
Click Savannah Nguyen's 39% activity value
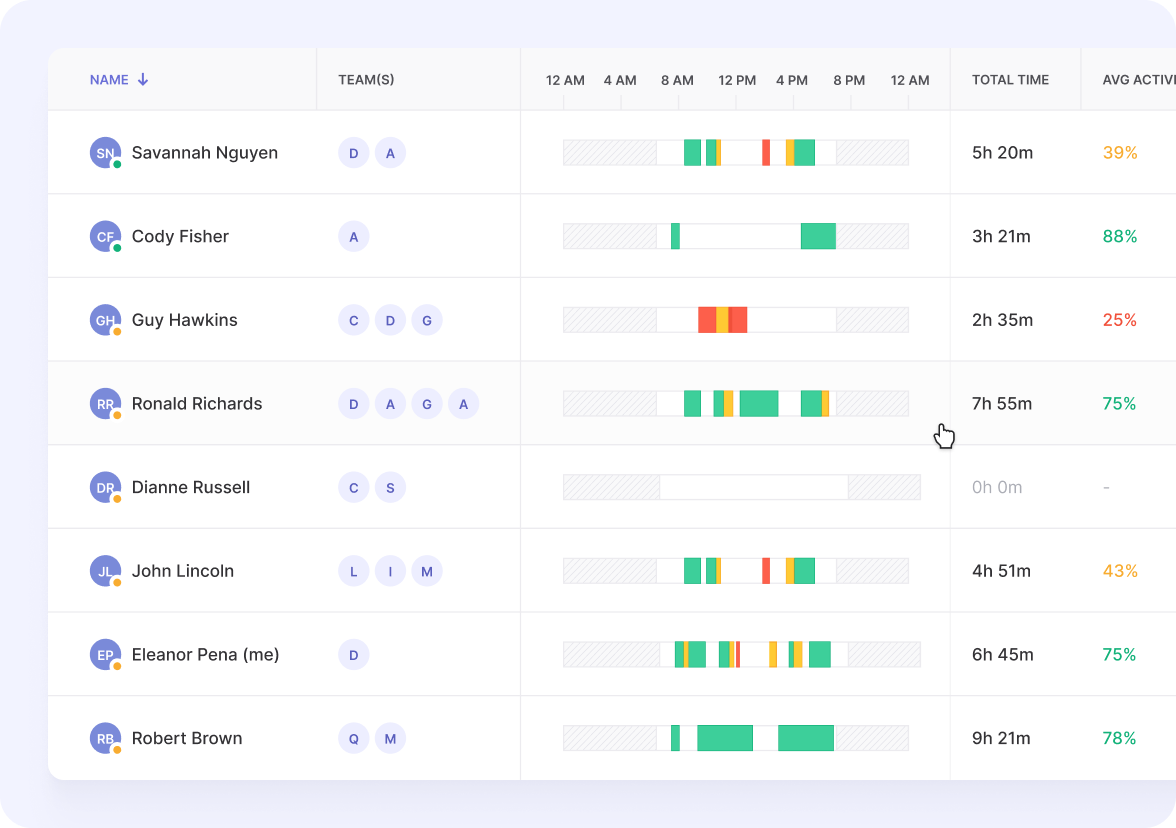point(1120,153)
